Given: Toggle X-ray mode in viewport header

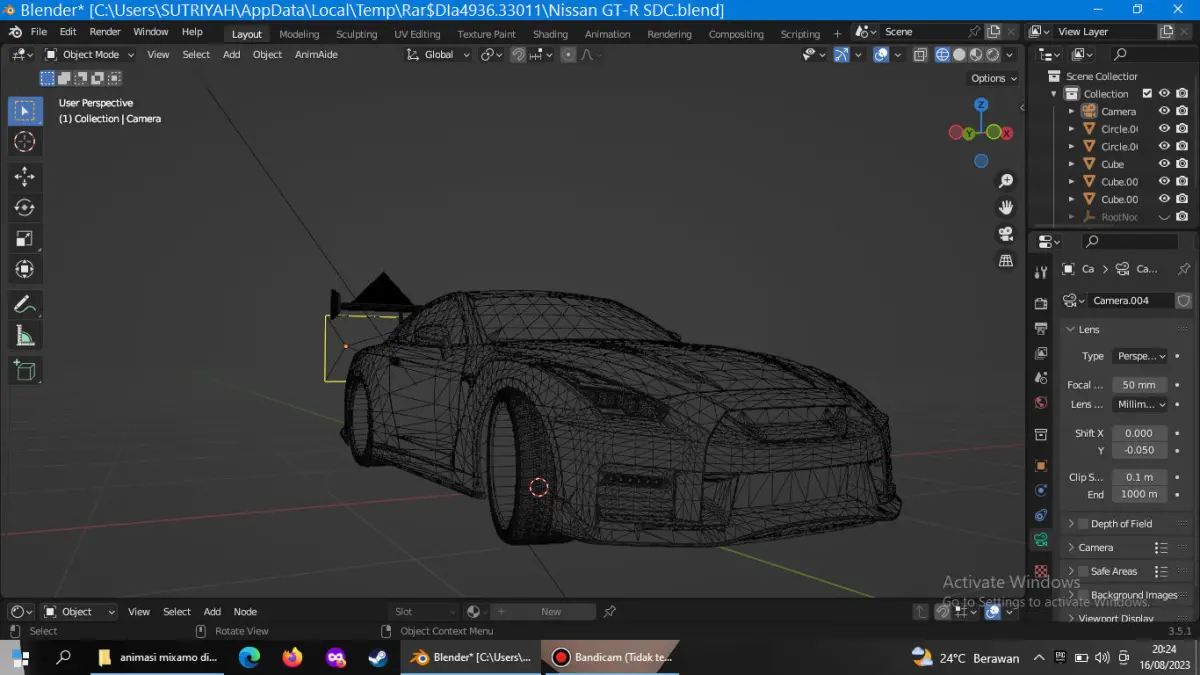Looking at the screenshot, I should point(920,55).
